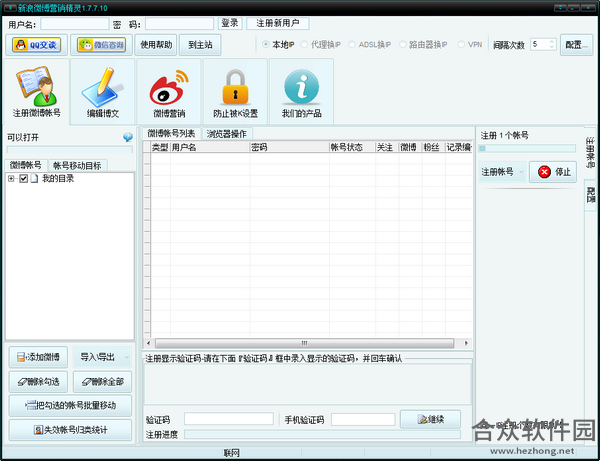Click the 删除全部 button
Screen dimensions: 600x461
click(x=102, y=381)
